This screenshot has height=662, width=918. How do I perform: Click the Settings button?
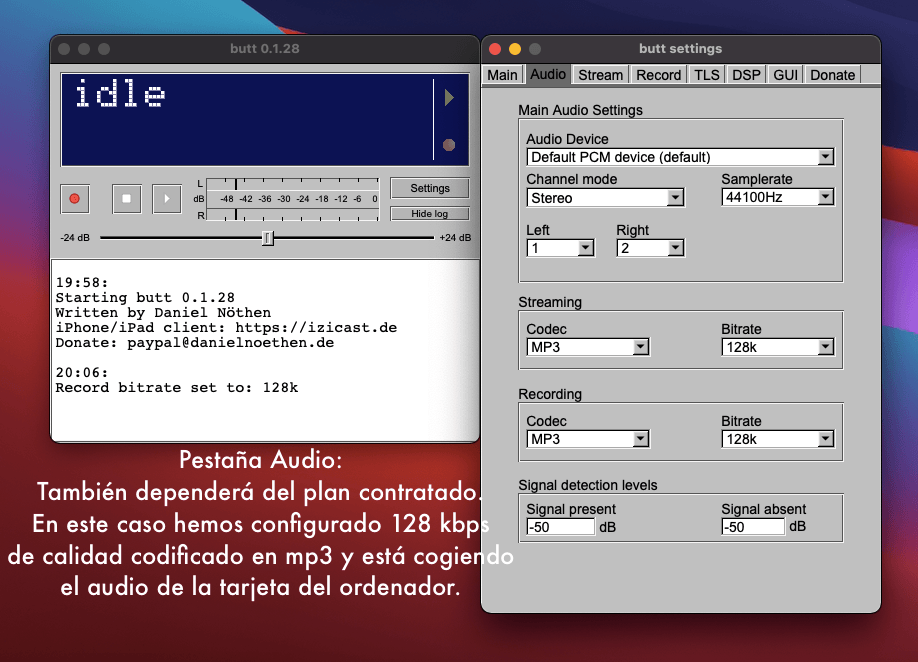429,187
